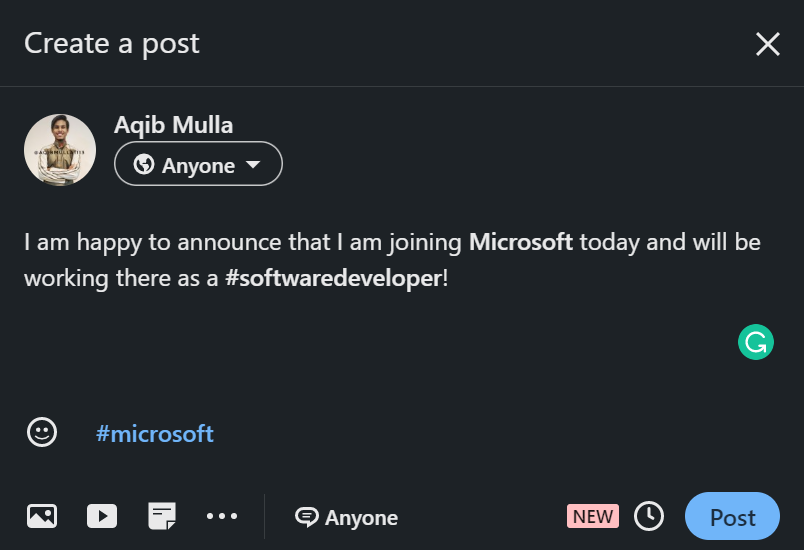Click the bold Microsoft mention

520,242
